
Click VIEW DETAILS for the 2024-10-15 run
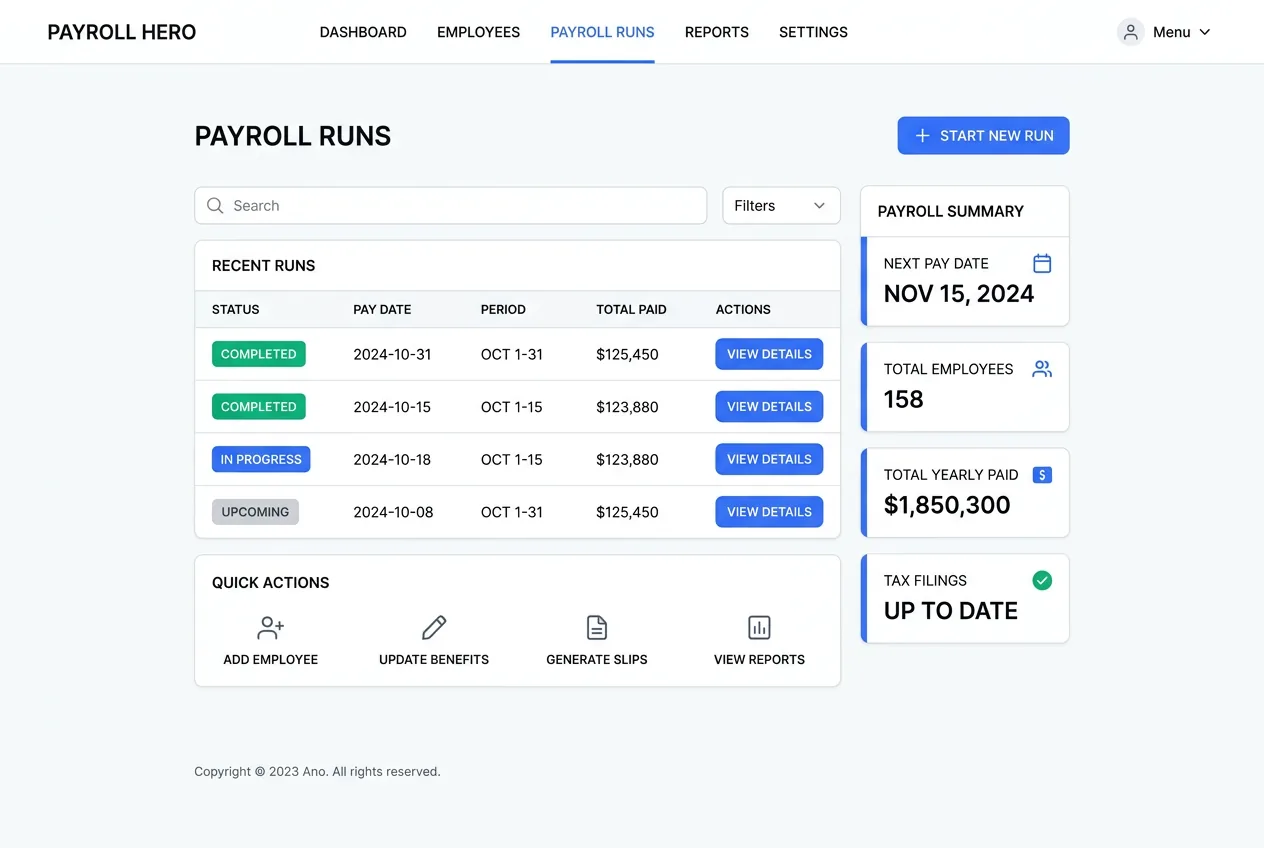point(769,406)
